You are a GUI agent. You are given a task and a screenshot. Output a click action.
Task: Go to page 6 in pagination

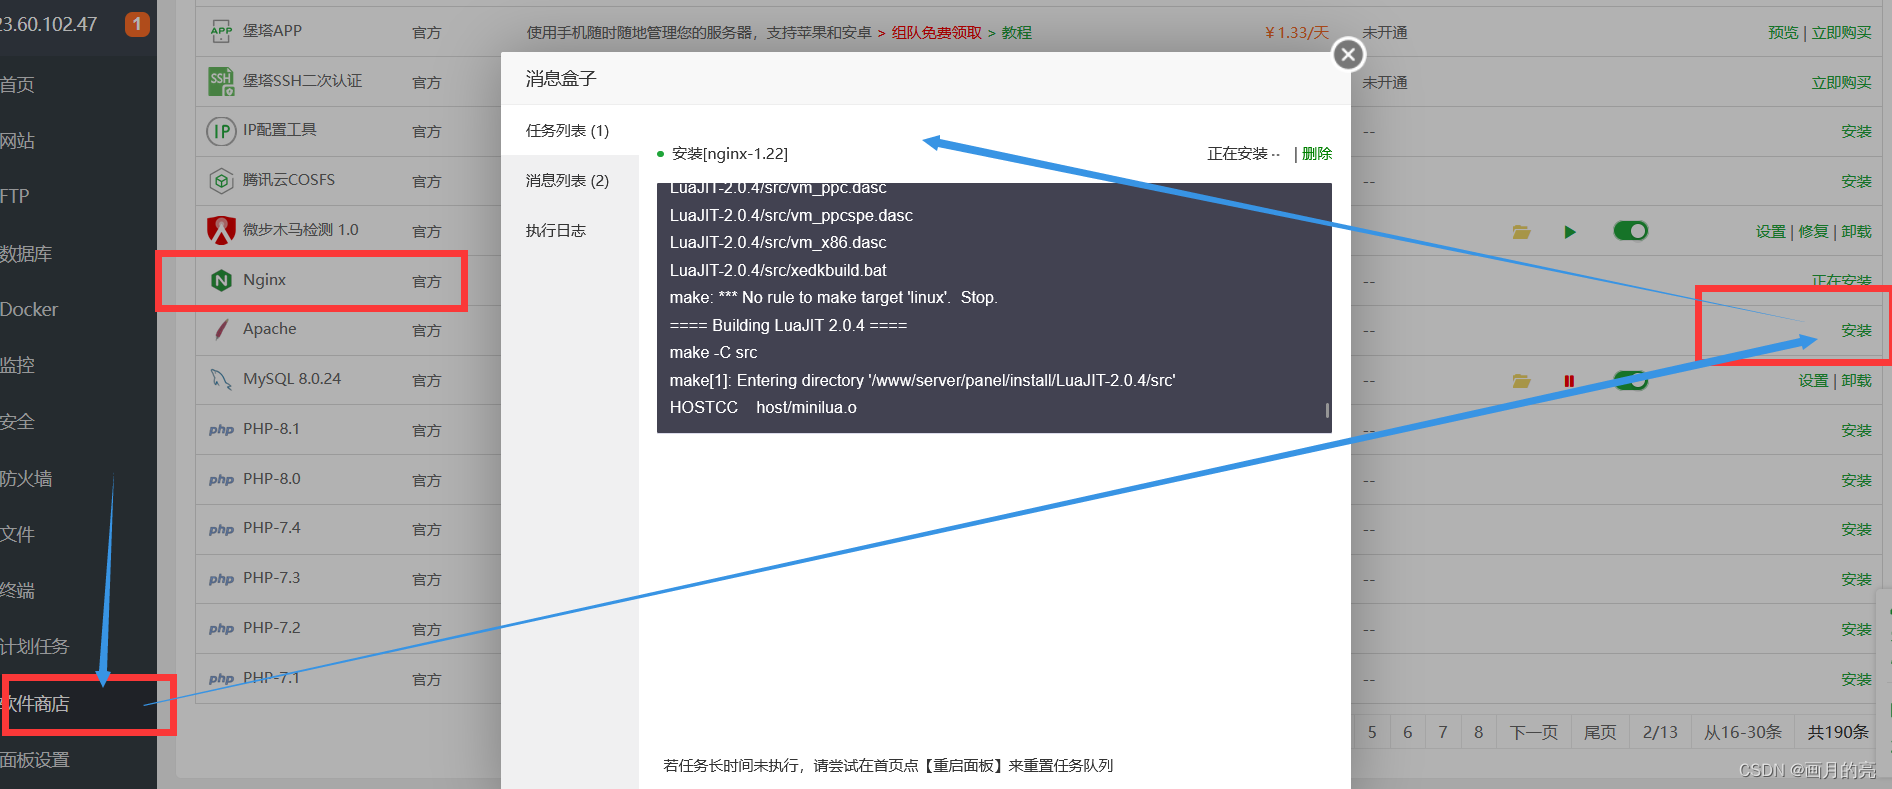coord(1408,732)
